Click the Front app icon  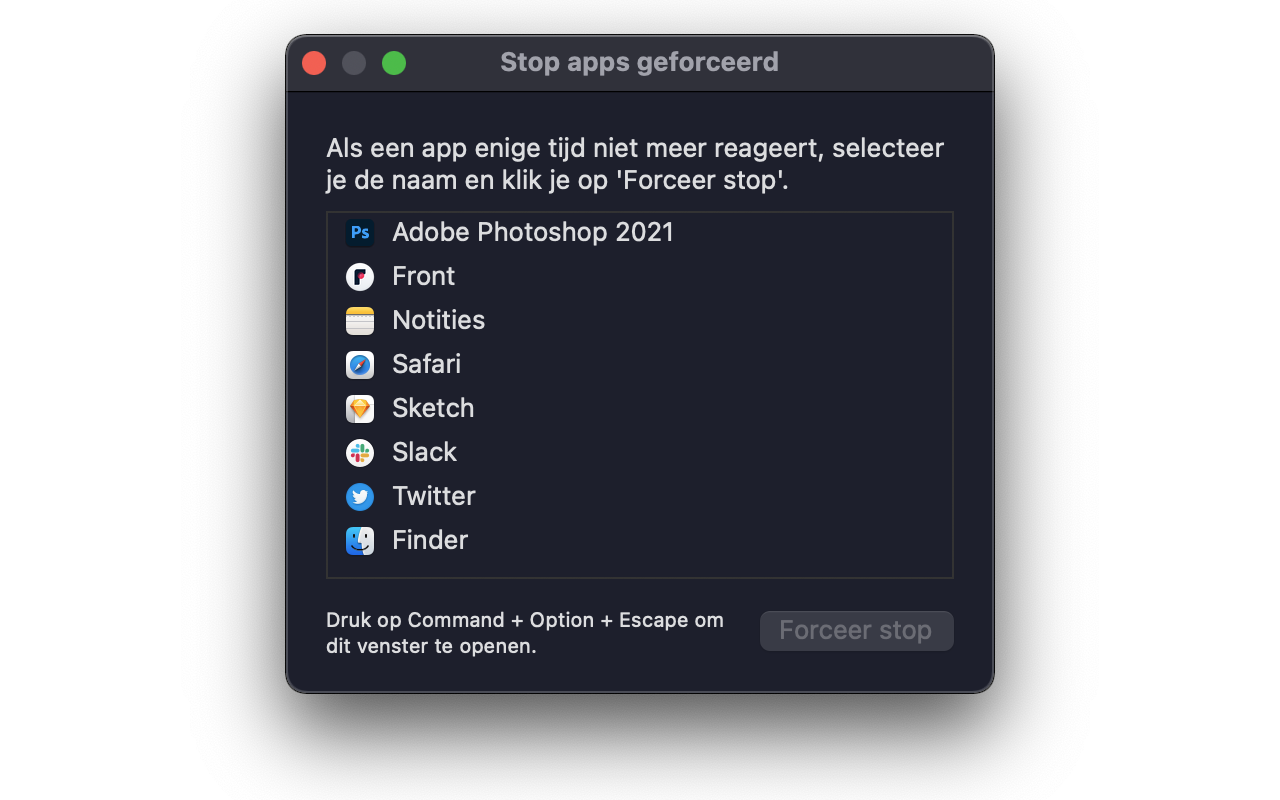click(x=360, y=277)
